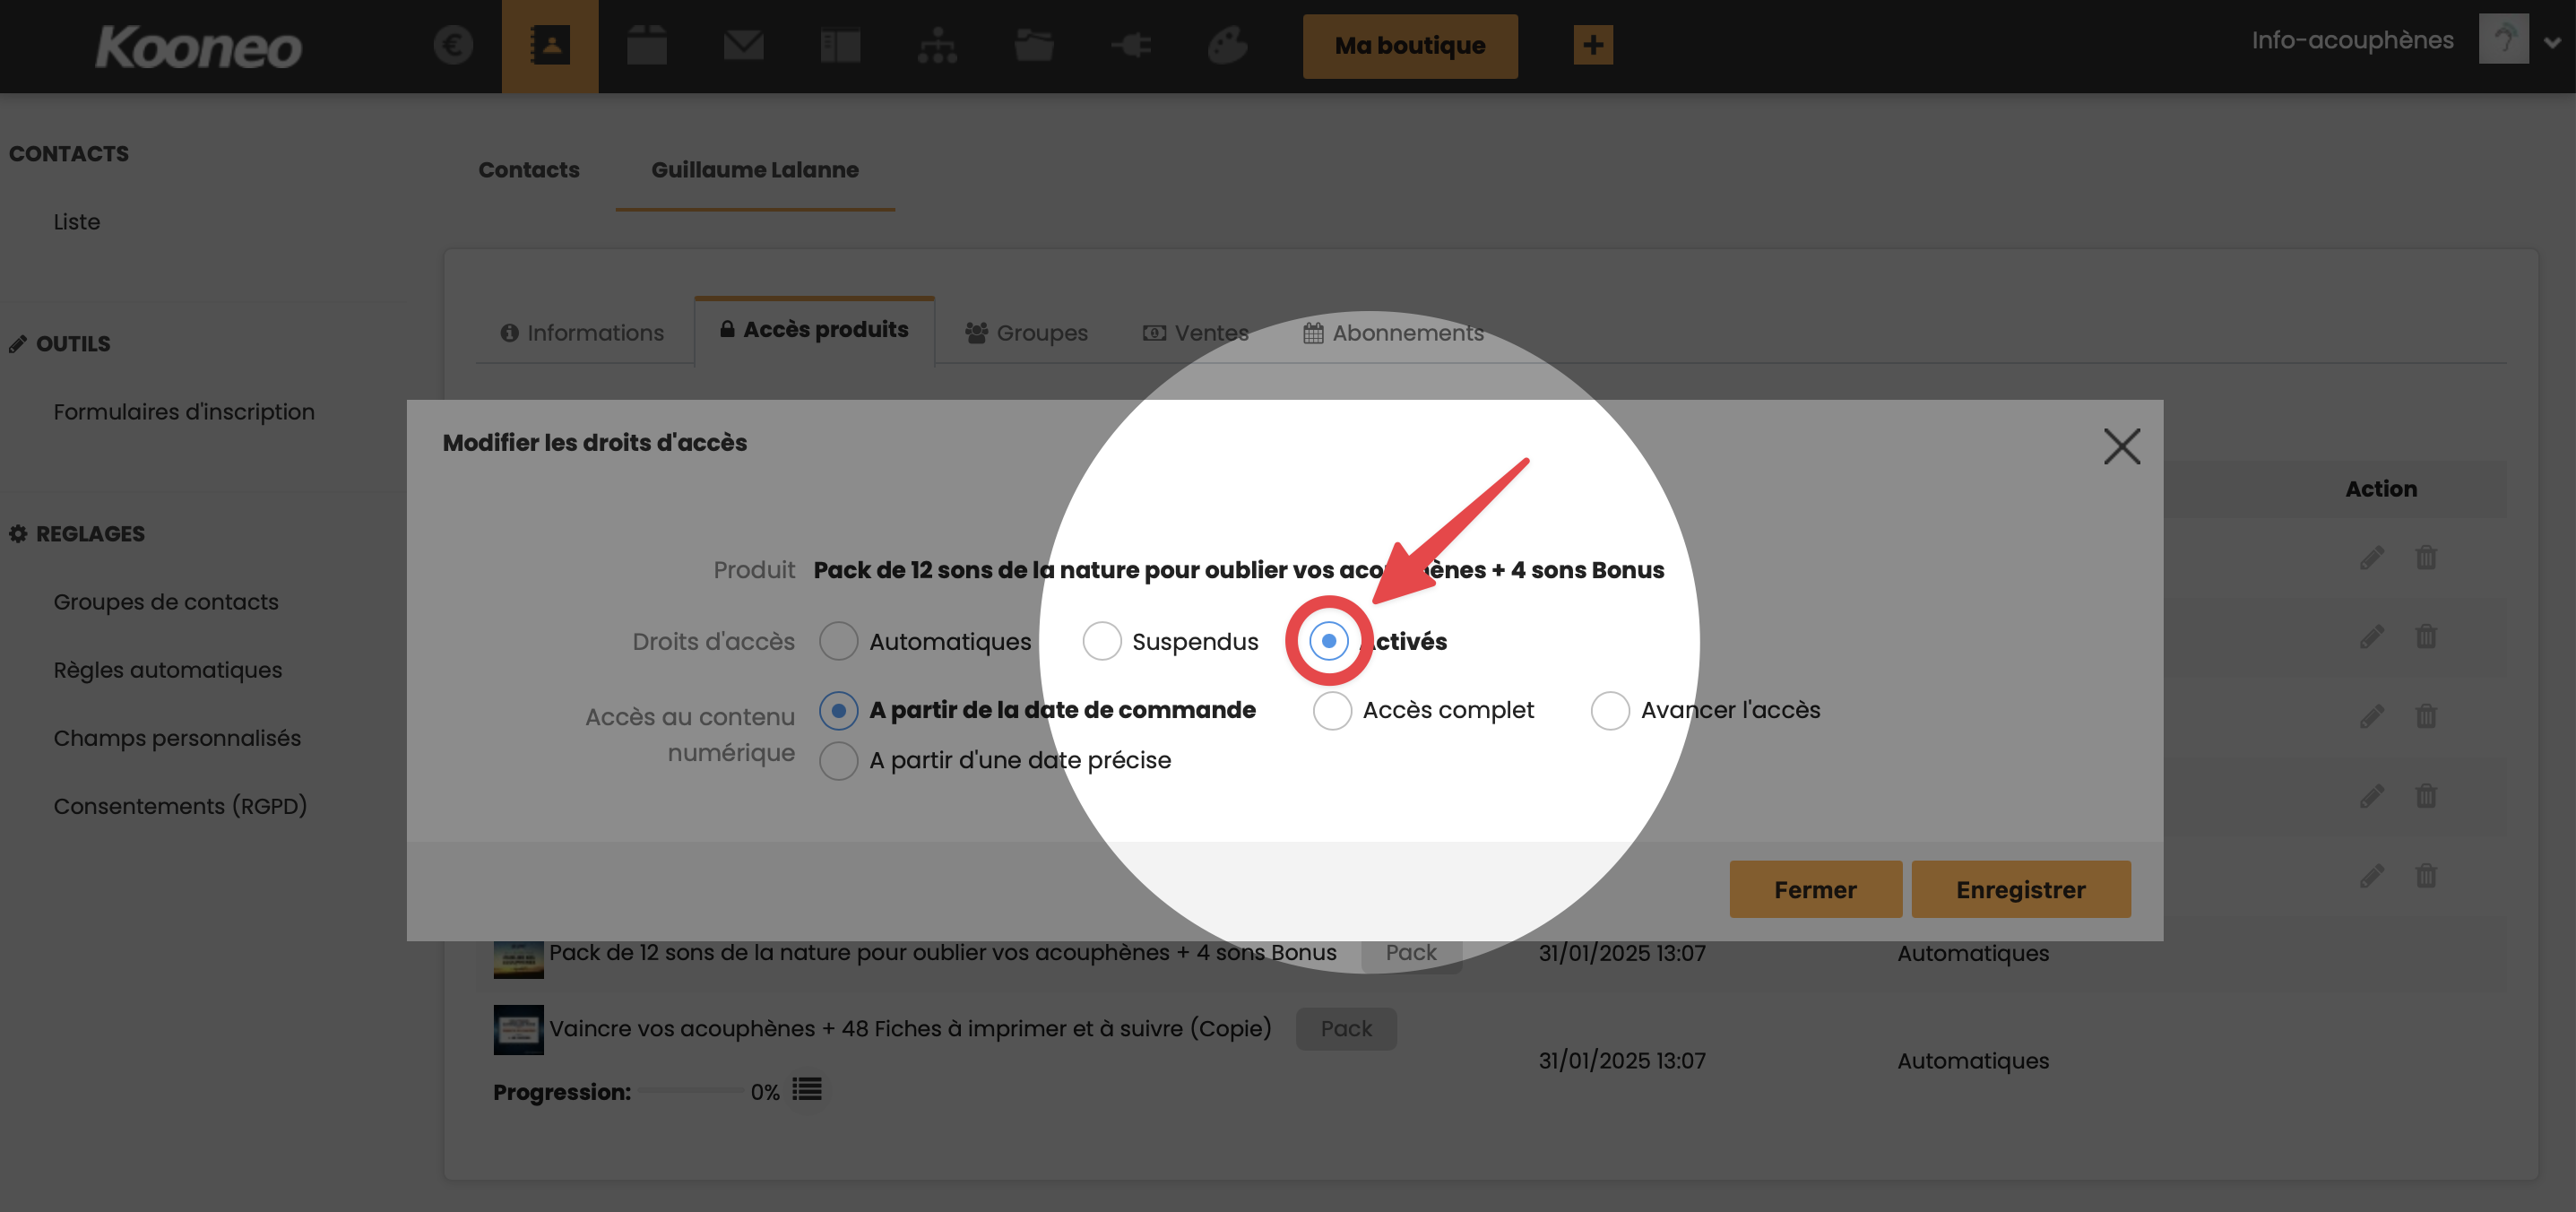This screenshot has width=2576, height=1212.
Task: Select the Activés access rights radio
Action: click(1329, 641)
